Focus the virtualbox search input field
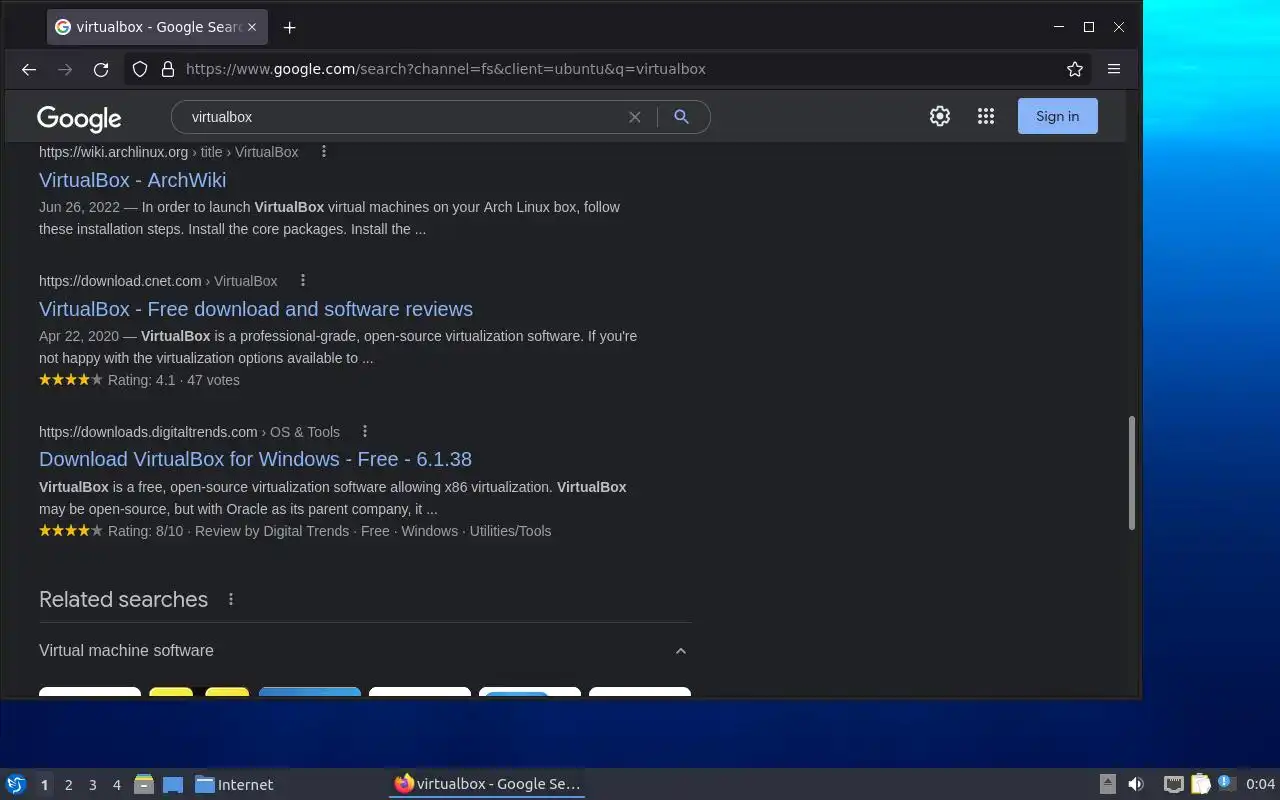This screenshot has width=1280, height=800. (x=400, y=117)
